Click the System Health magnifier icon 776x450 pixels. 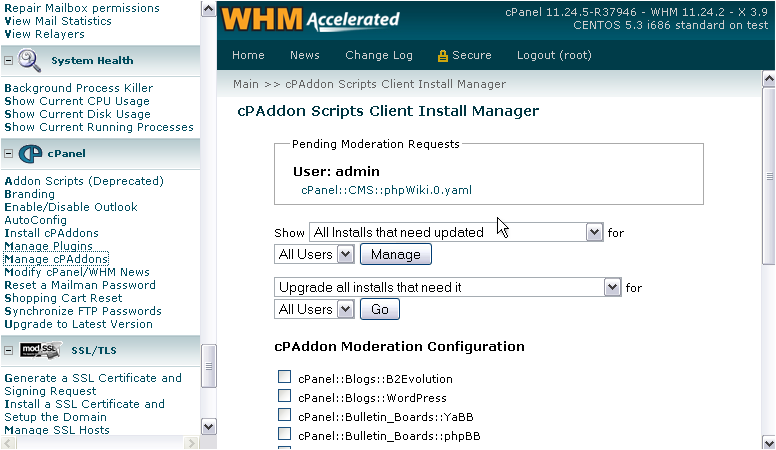pos(29,60)
